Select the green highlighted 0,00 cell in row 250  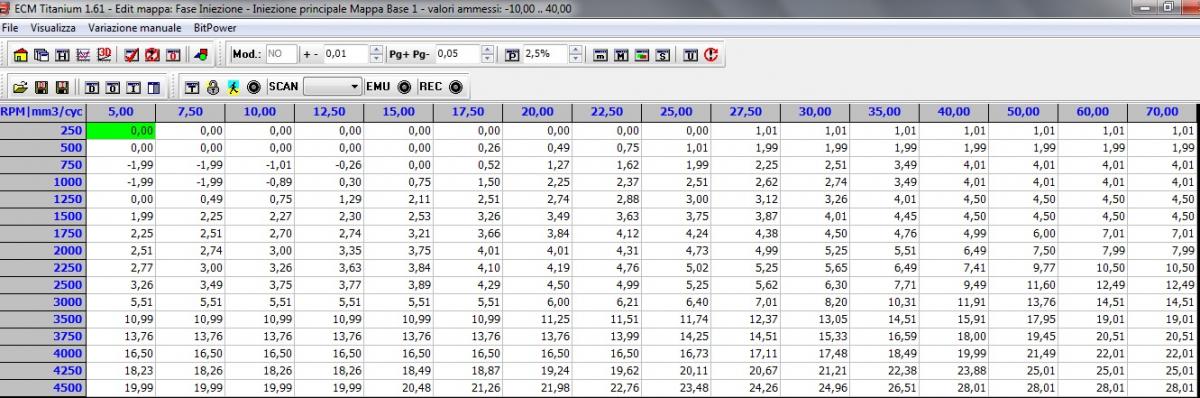121,130
